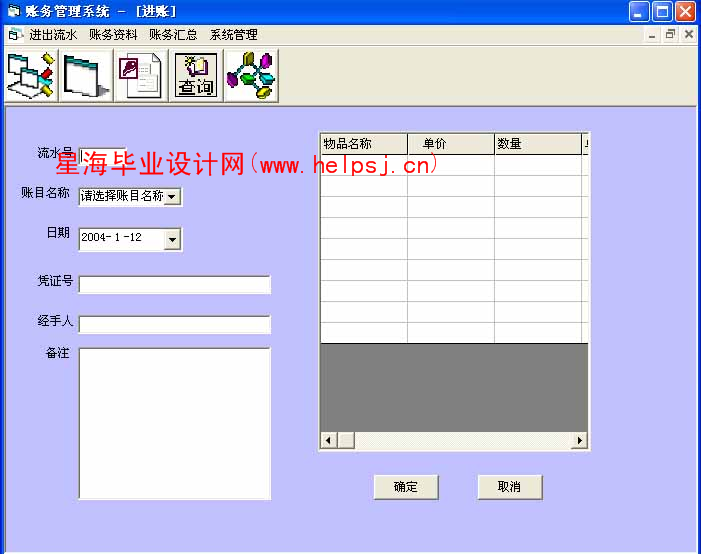Open the 账务汇总 menu
The height and width of the screenshot is (554, 701).
(173, 34)
